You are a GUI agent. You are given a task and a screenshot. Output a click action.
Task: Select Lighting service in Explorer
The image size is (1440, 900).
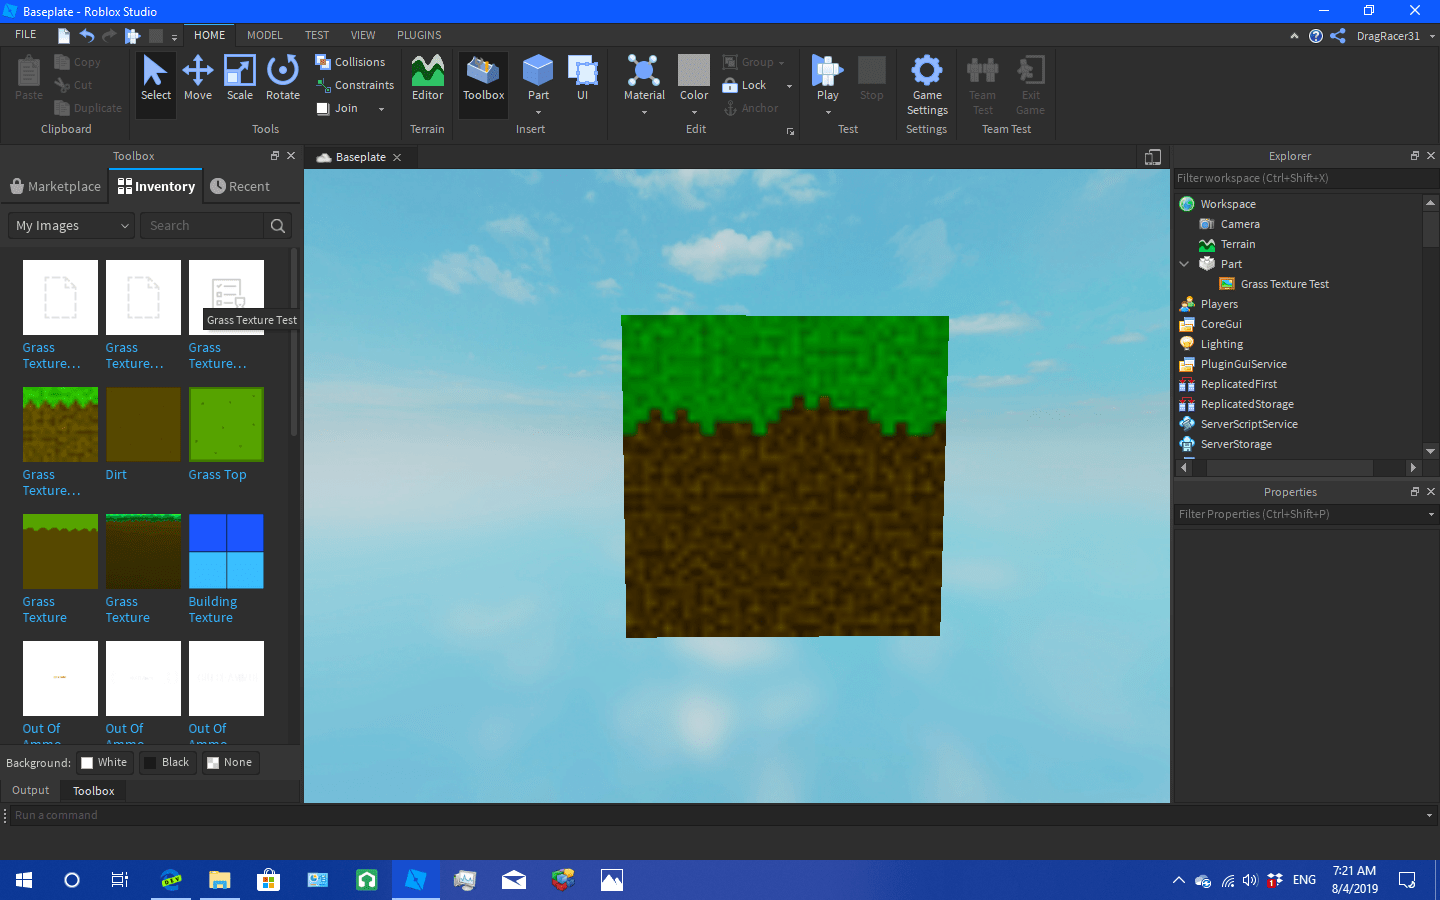[1222, 344]
